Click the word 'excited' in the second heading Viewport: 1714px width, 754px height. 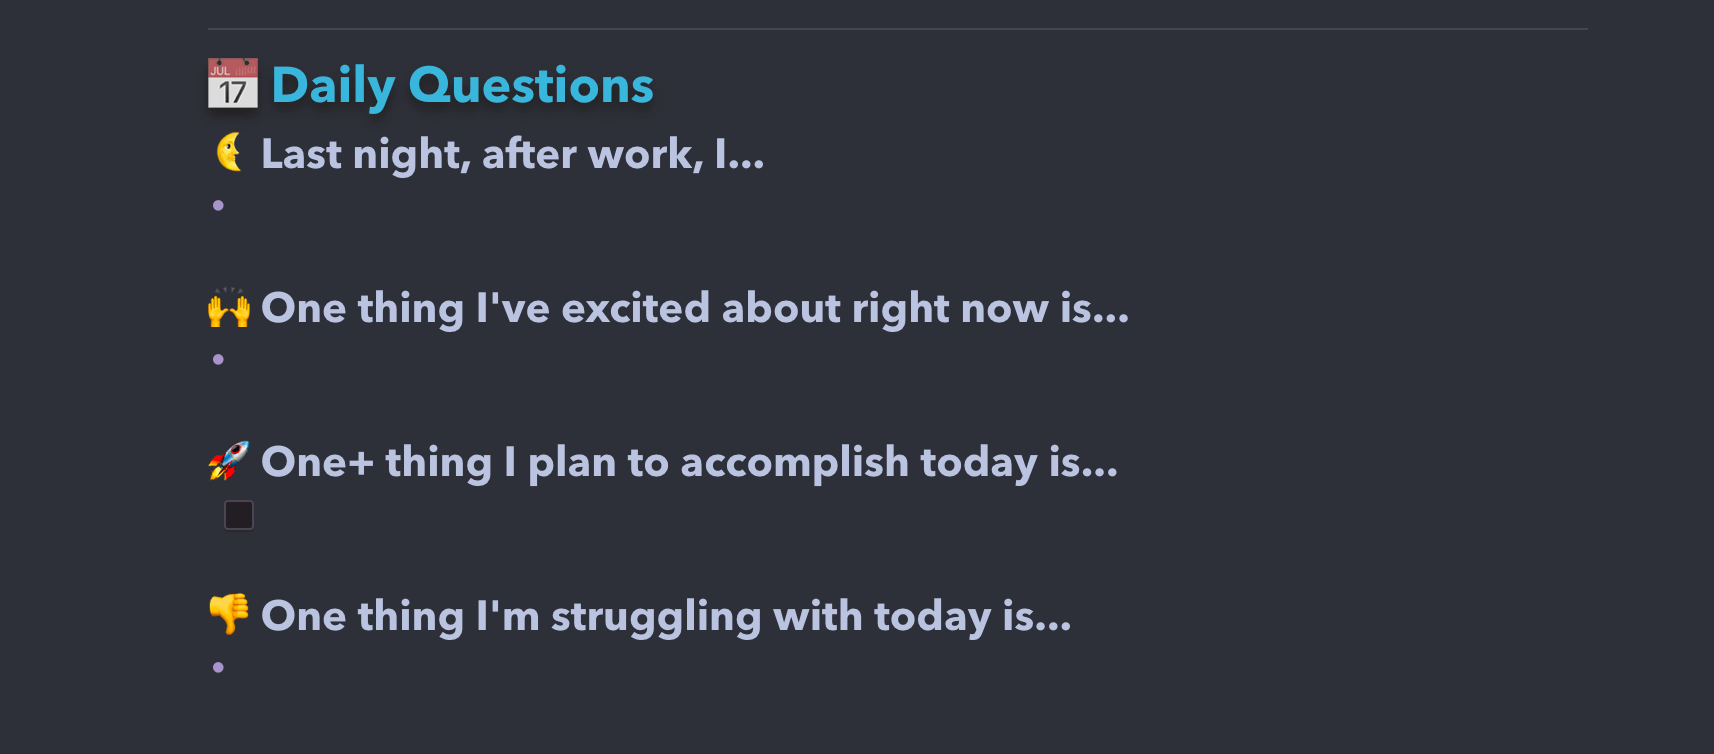coord(636,308)
